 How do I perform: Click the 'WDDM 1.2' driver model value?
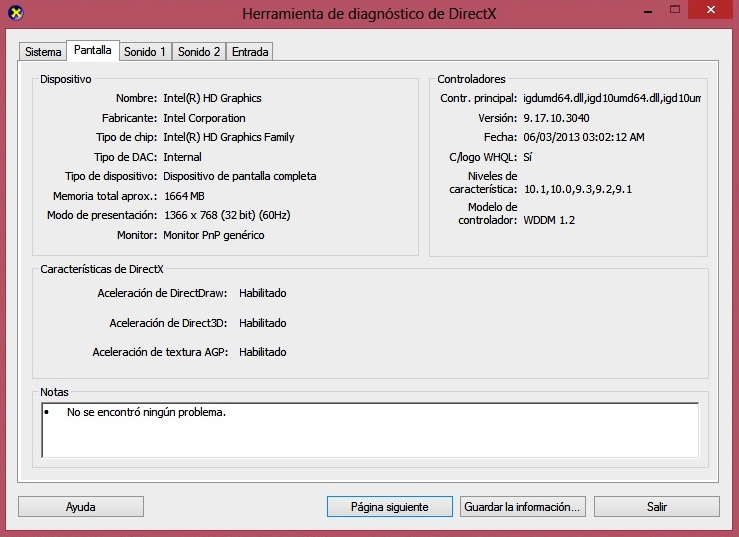[x=549, y=220]
